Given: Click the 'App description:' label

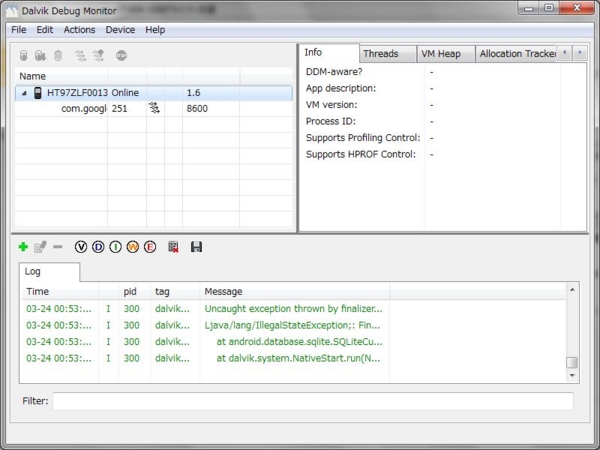Looking at the screenshot, I should 341,88.
